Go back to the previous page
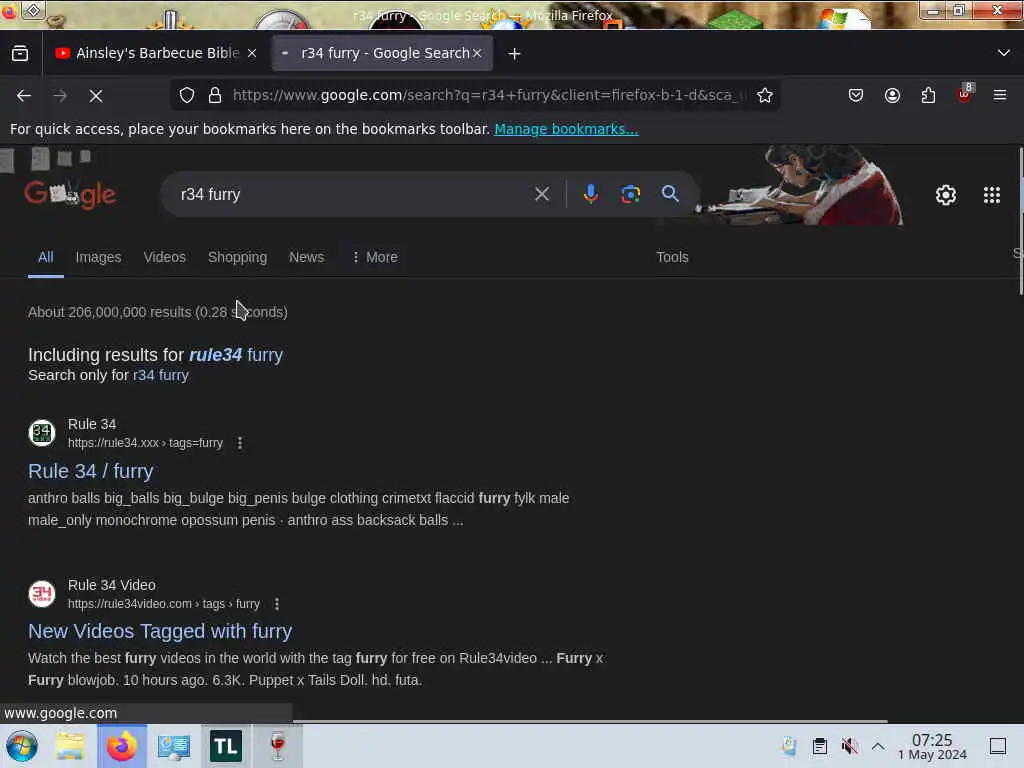 [24, 96]
